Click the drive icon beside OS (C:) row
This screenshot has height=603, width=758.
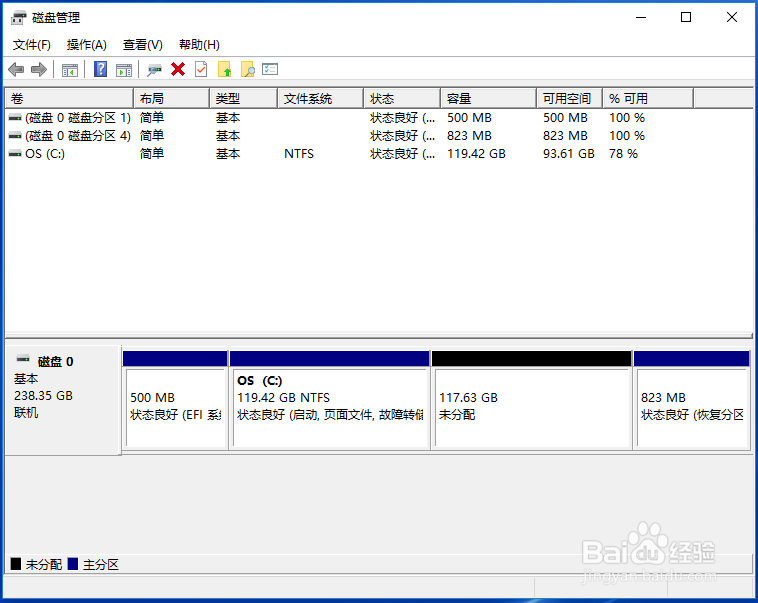[15, 154]
